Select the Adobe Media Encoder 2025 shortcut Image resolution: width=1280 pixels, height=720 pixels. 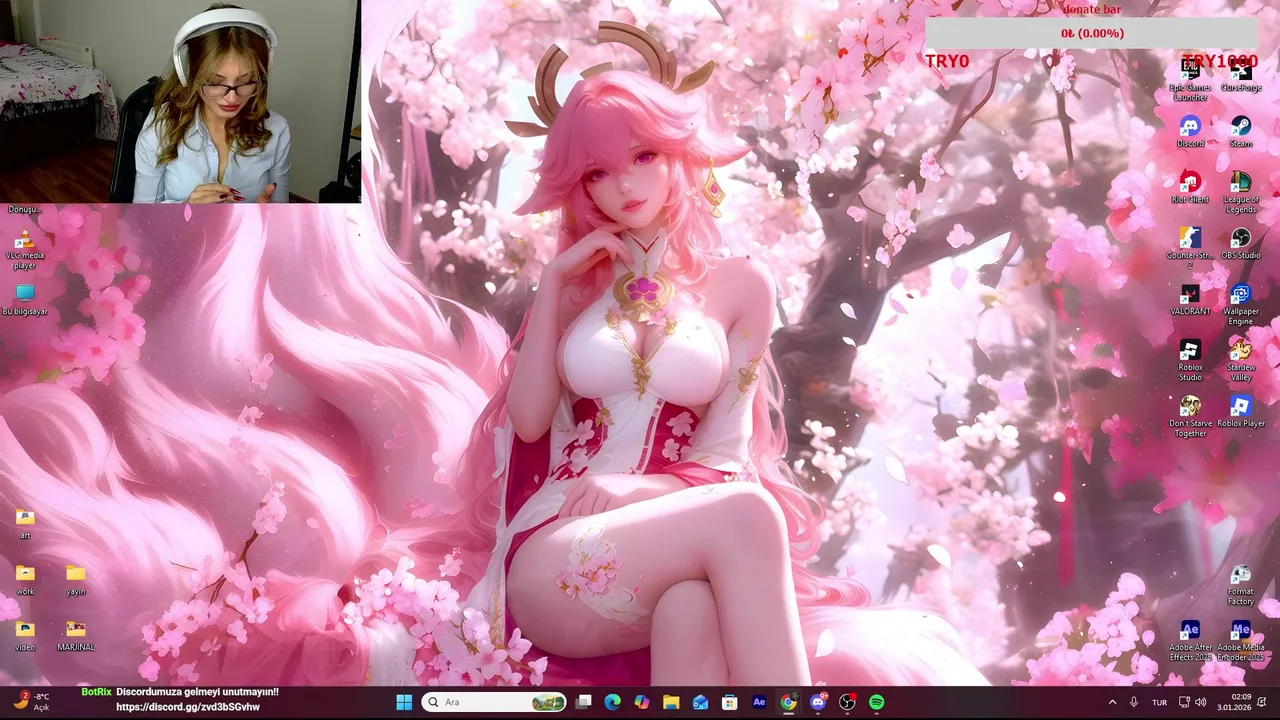(x=1241, y=640)
